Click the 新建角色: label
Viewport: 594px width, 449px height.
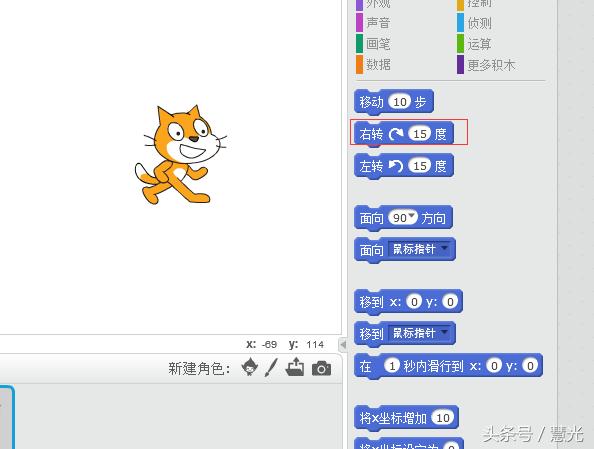point(199,368)
